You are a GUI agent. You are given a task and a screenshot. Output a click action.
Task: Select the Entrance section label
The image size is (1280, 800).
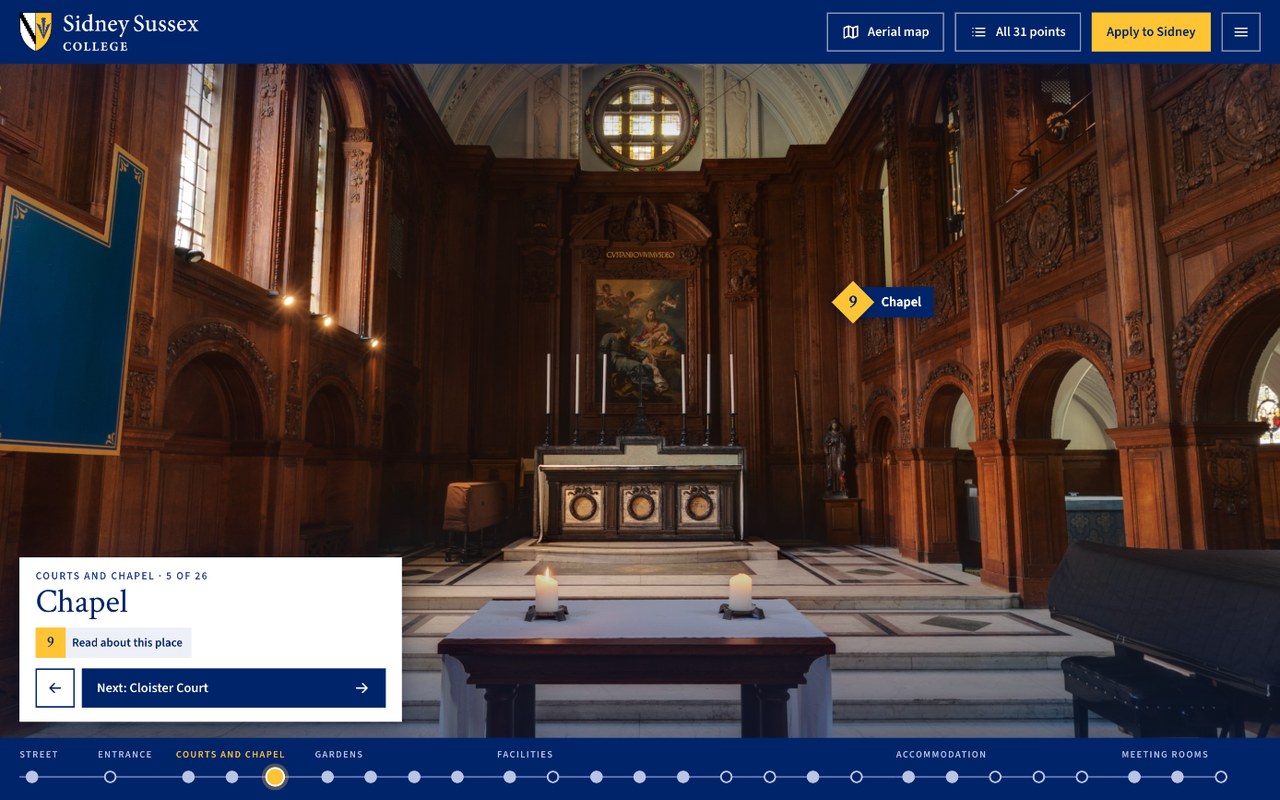(x=125, y=754)
